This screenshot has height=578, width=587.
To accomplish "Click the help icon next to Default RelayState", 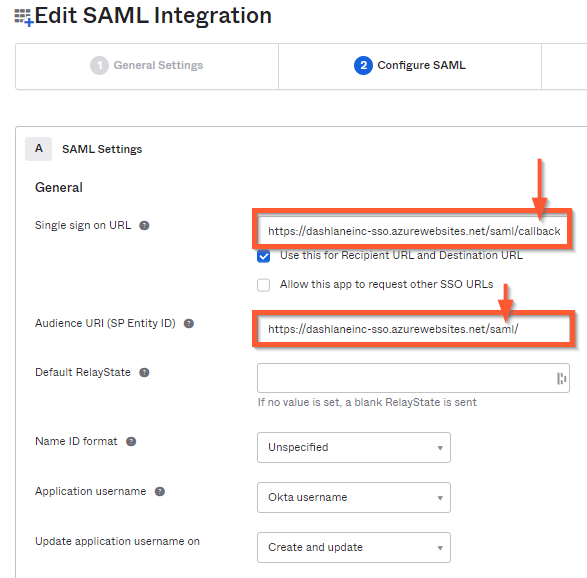I will 144,372.
